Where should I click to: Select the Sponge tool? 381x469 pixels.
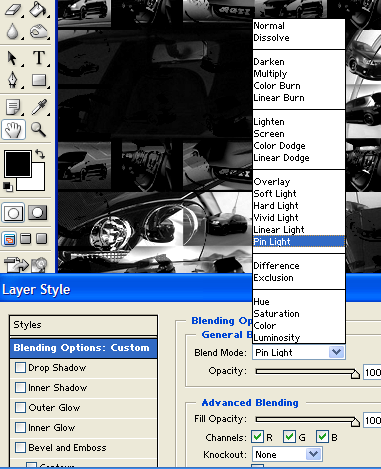tap(39, 32)
